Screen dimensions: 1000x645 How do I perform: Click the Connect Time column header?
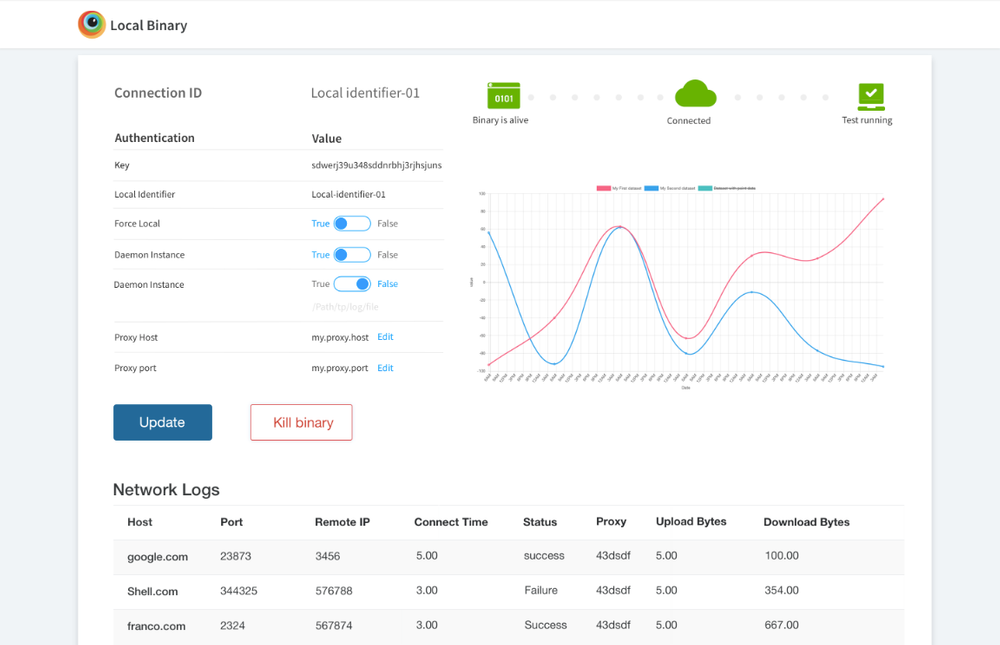[451, 522]
